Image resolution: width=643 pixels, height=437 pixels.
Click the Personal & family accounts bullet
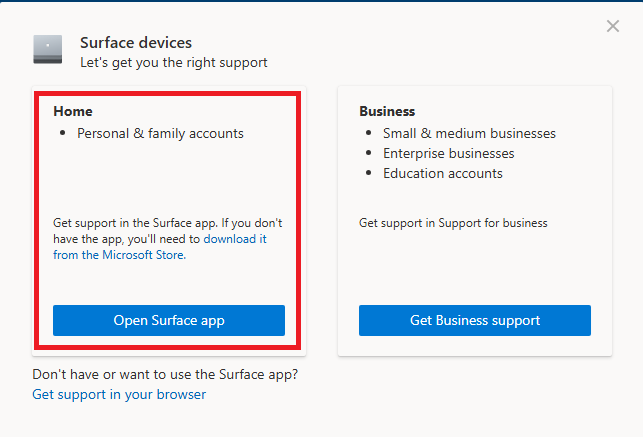tap(160, 133)
